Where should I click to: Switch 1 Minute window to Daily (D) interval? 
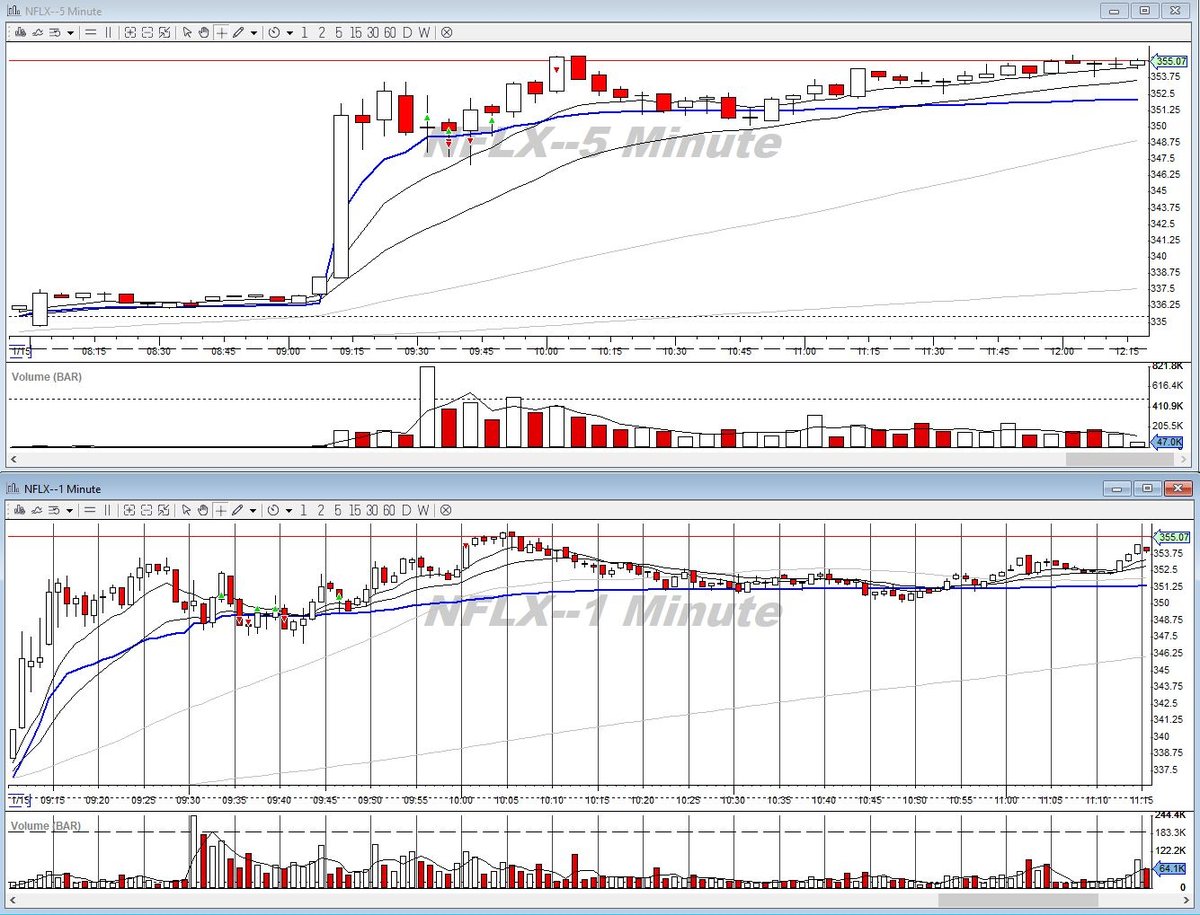coord(407,510)
